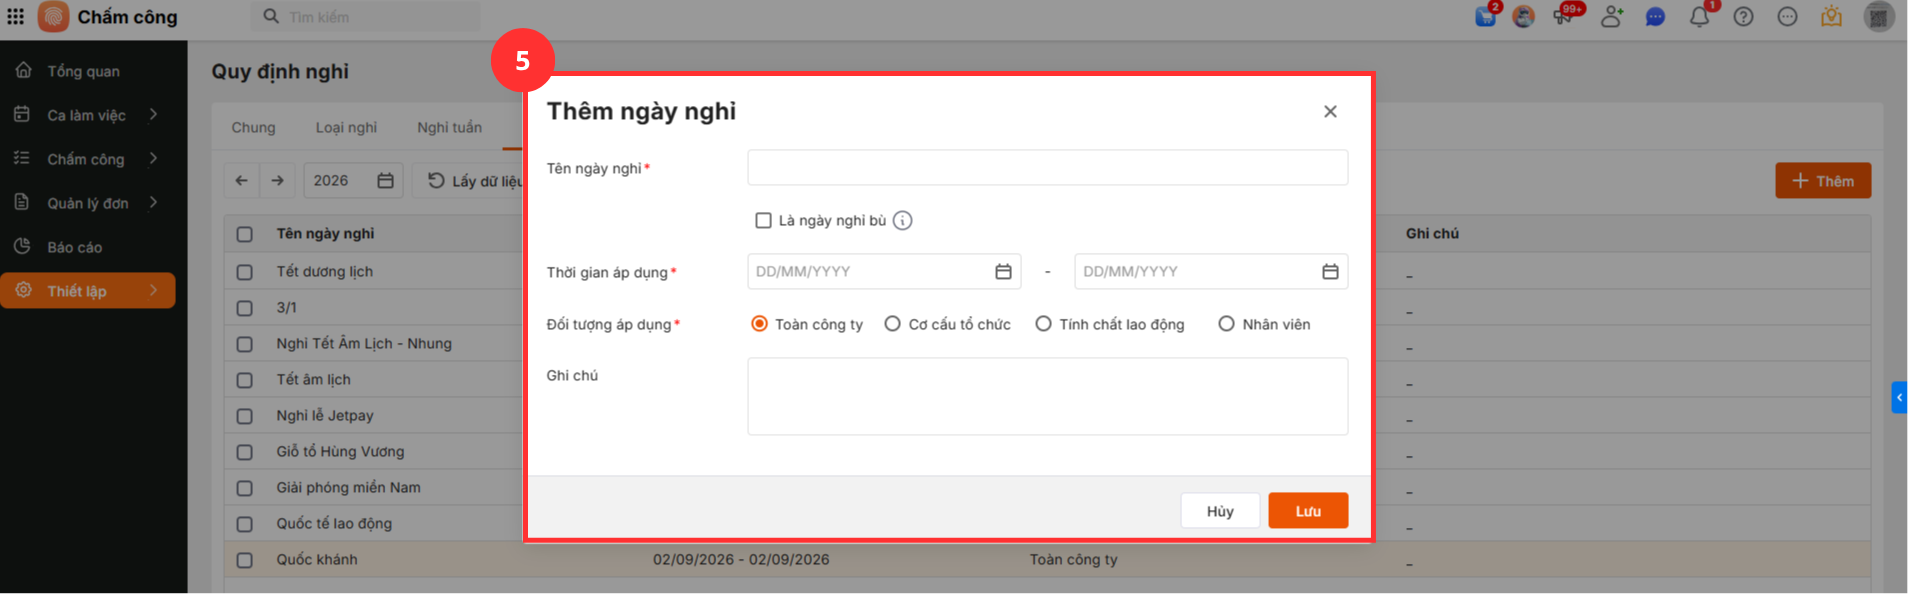
Task: Focus the Tên ngày nghỉ text field
Action: point(1047,168)
